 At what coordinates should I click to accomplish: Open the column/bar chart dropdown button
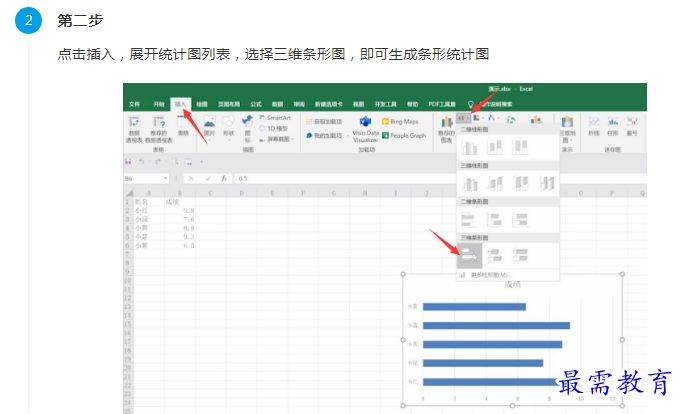pyautogui.click(x=463, y=118)
